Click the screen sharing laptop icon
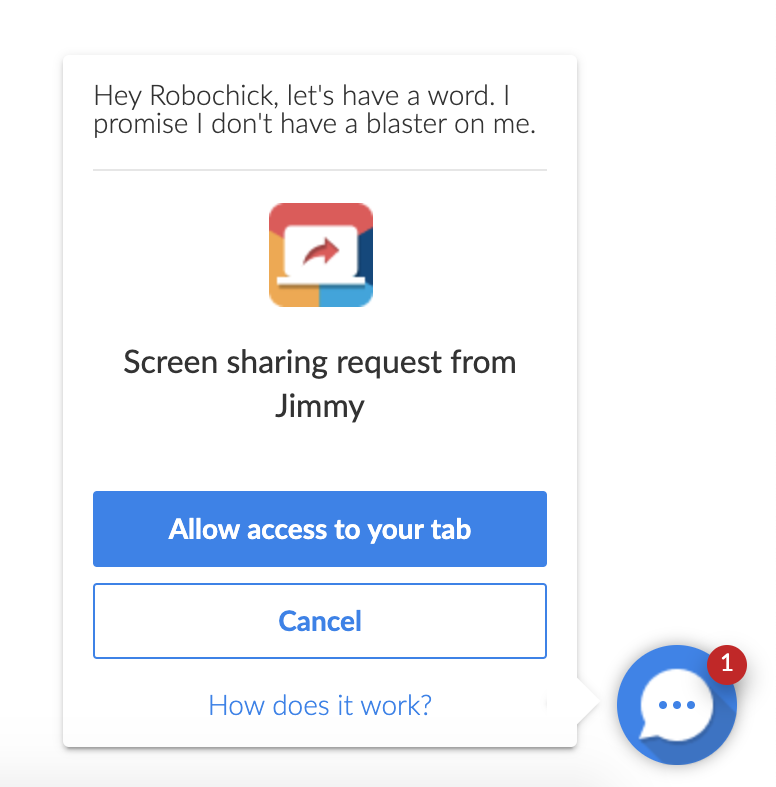The image size is (776, 787). click(321, 255)
